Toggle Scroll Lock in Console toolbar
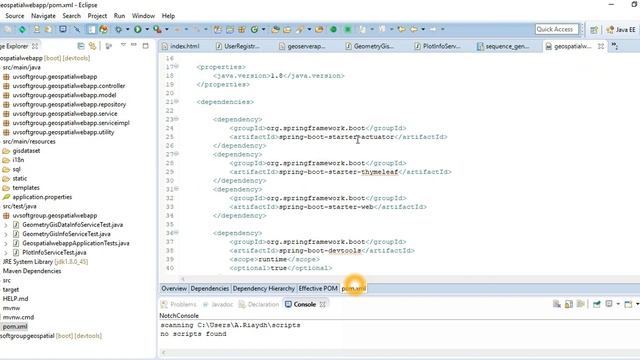 pyautogui.click(x=569, y=304)
